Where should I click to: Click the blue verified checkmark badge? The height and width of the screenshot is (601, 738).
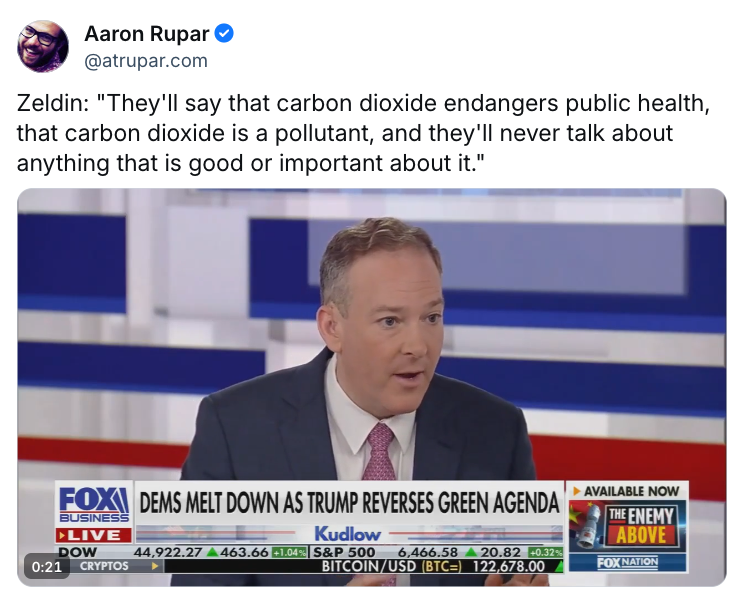[x=224, y=33]
